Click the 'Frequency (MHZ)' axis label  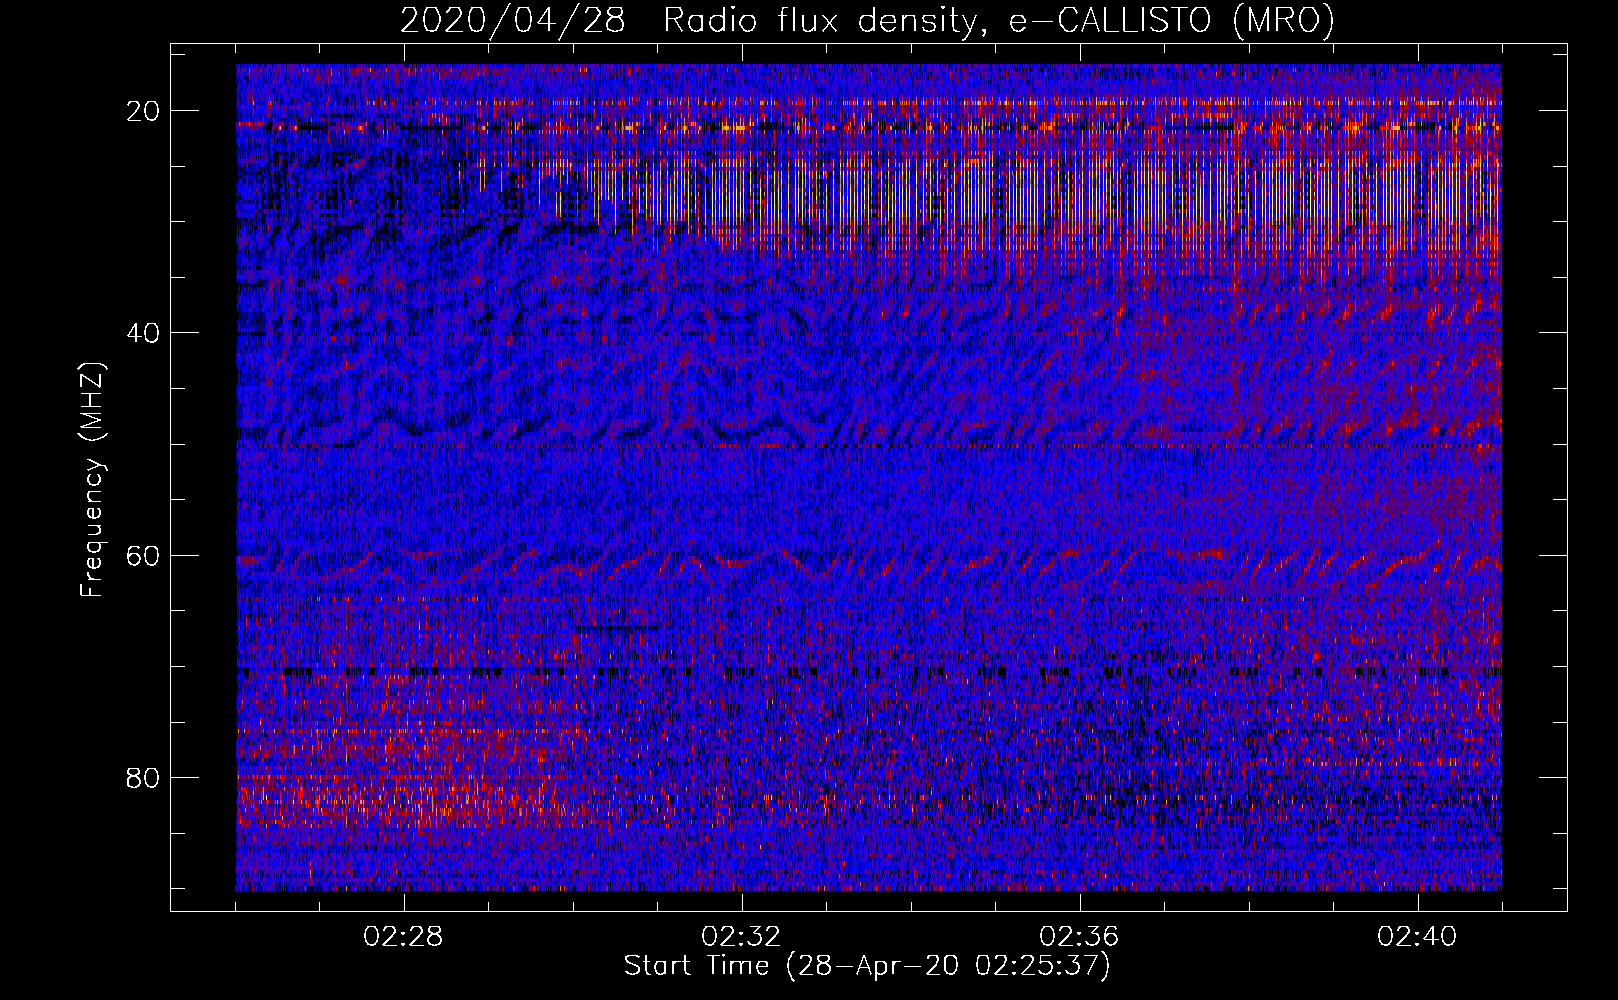pyautogui.click(x=92, y=480)
